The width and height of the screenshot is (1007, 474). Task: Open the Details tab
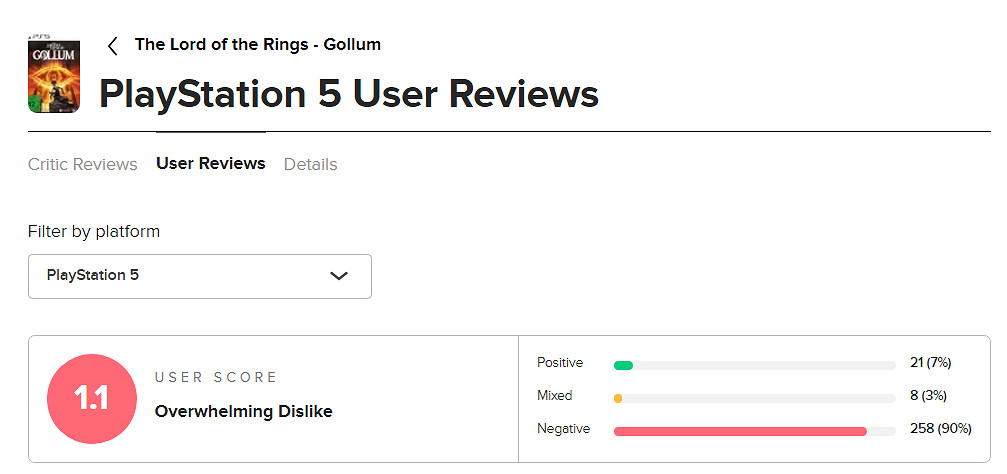click(310, 164)
